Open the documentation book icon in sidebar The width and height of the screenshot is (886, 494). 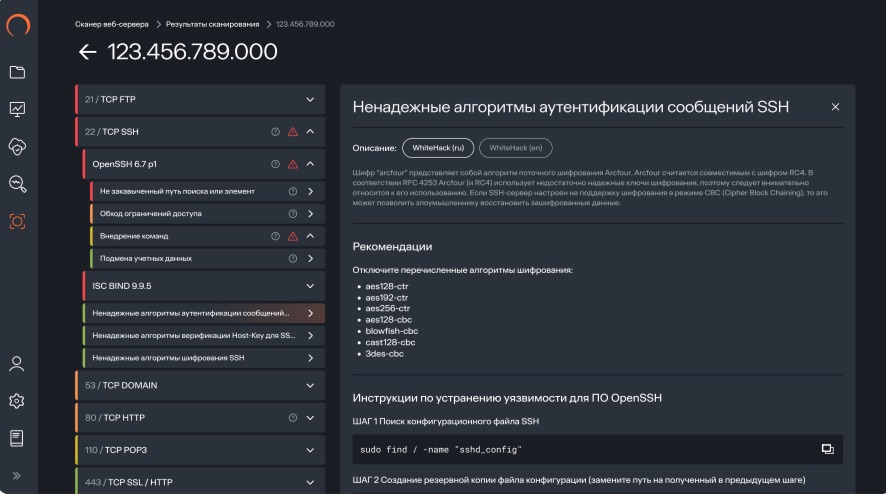point(17,438)
